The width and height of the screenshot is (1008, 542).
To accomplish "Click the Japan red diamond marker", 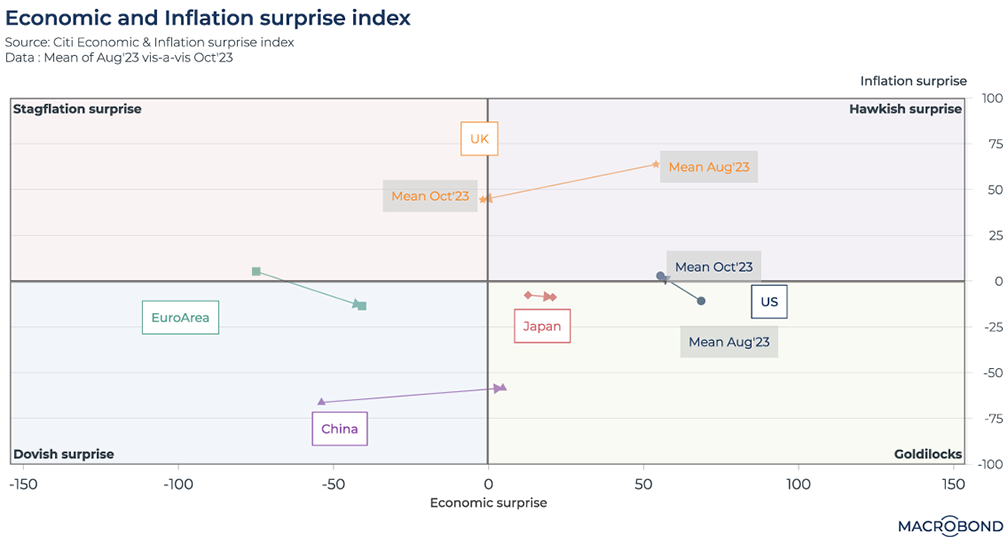I will (x=528, y=295).
